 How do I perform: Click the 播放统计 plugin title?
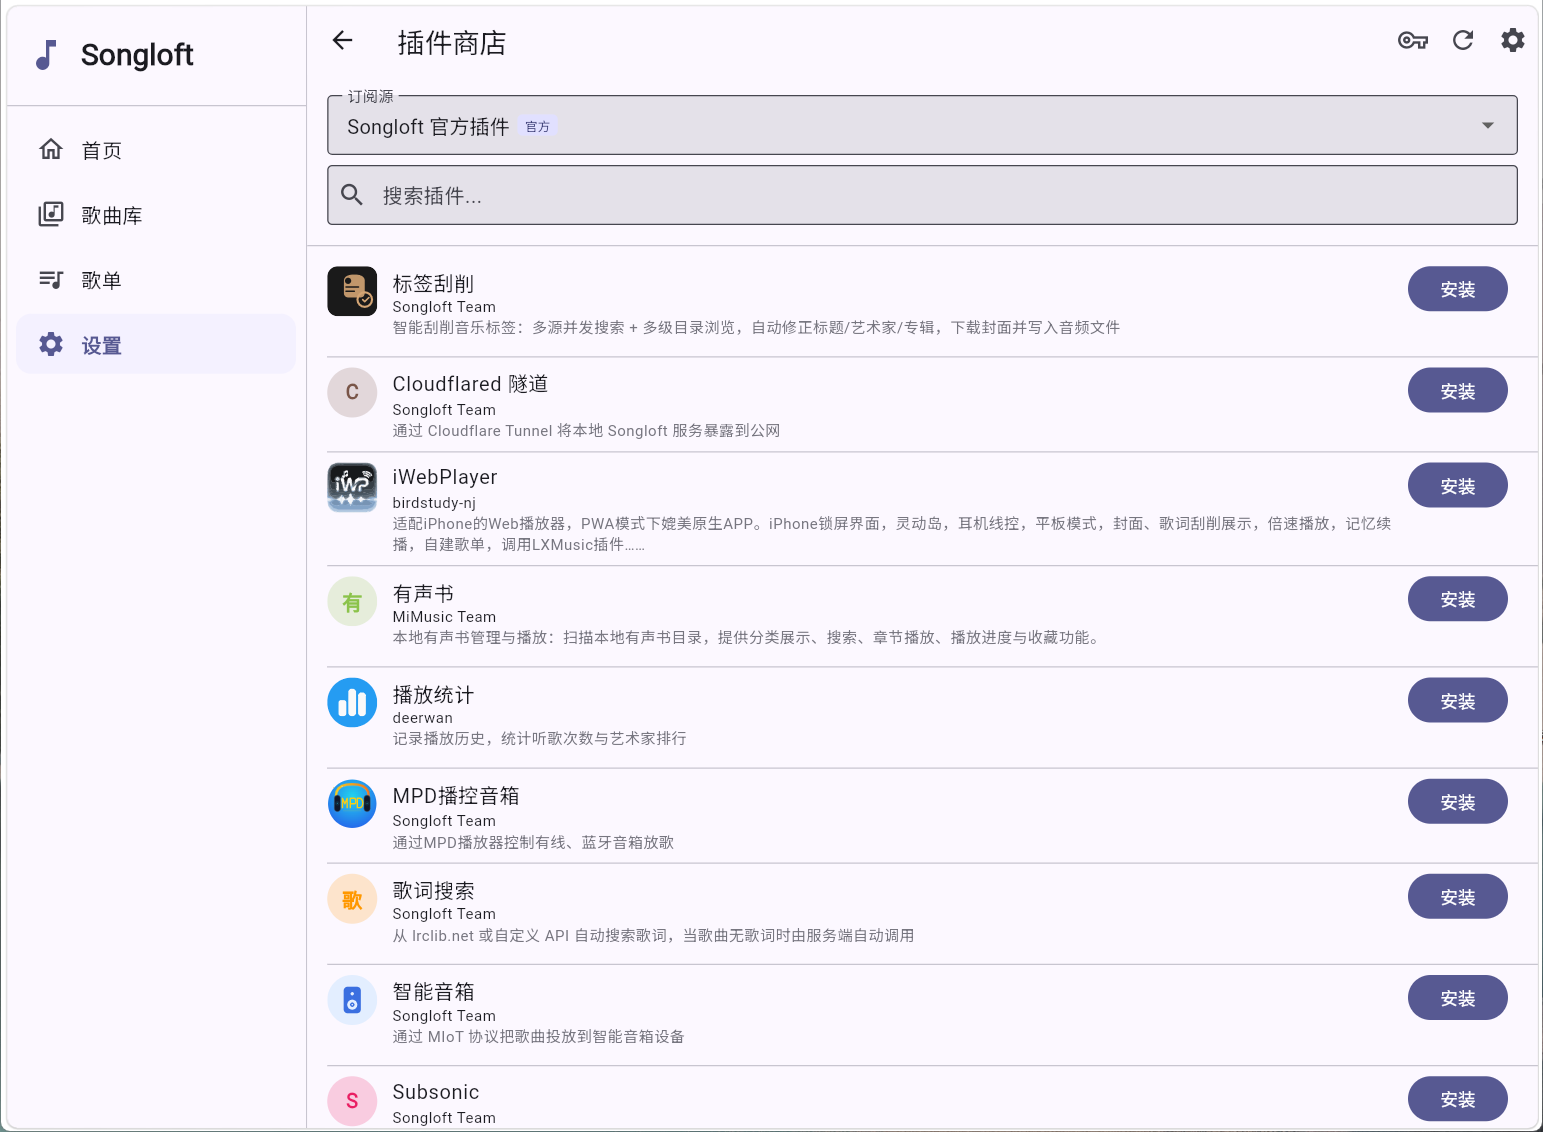point(433,695)
